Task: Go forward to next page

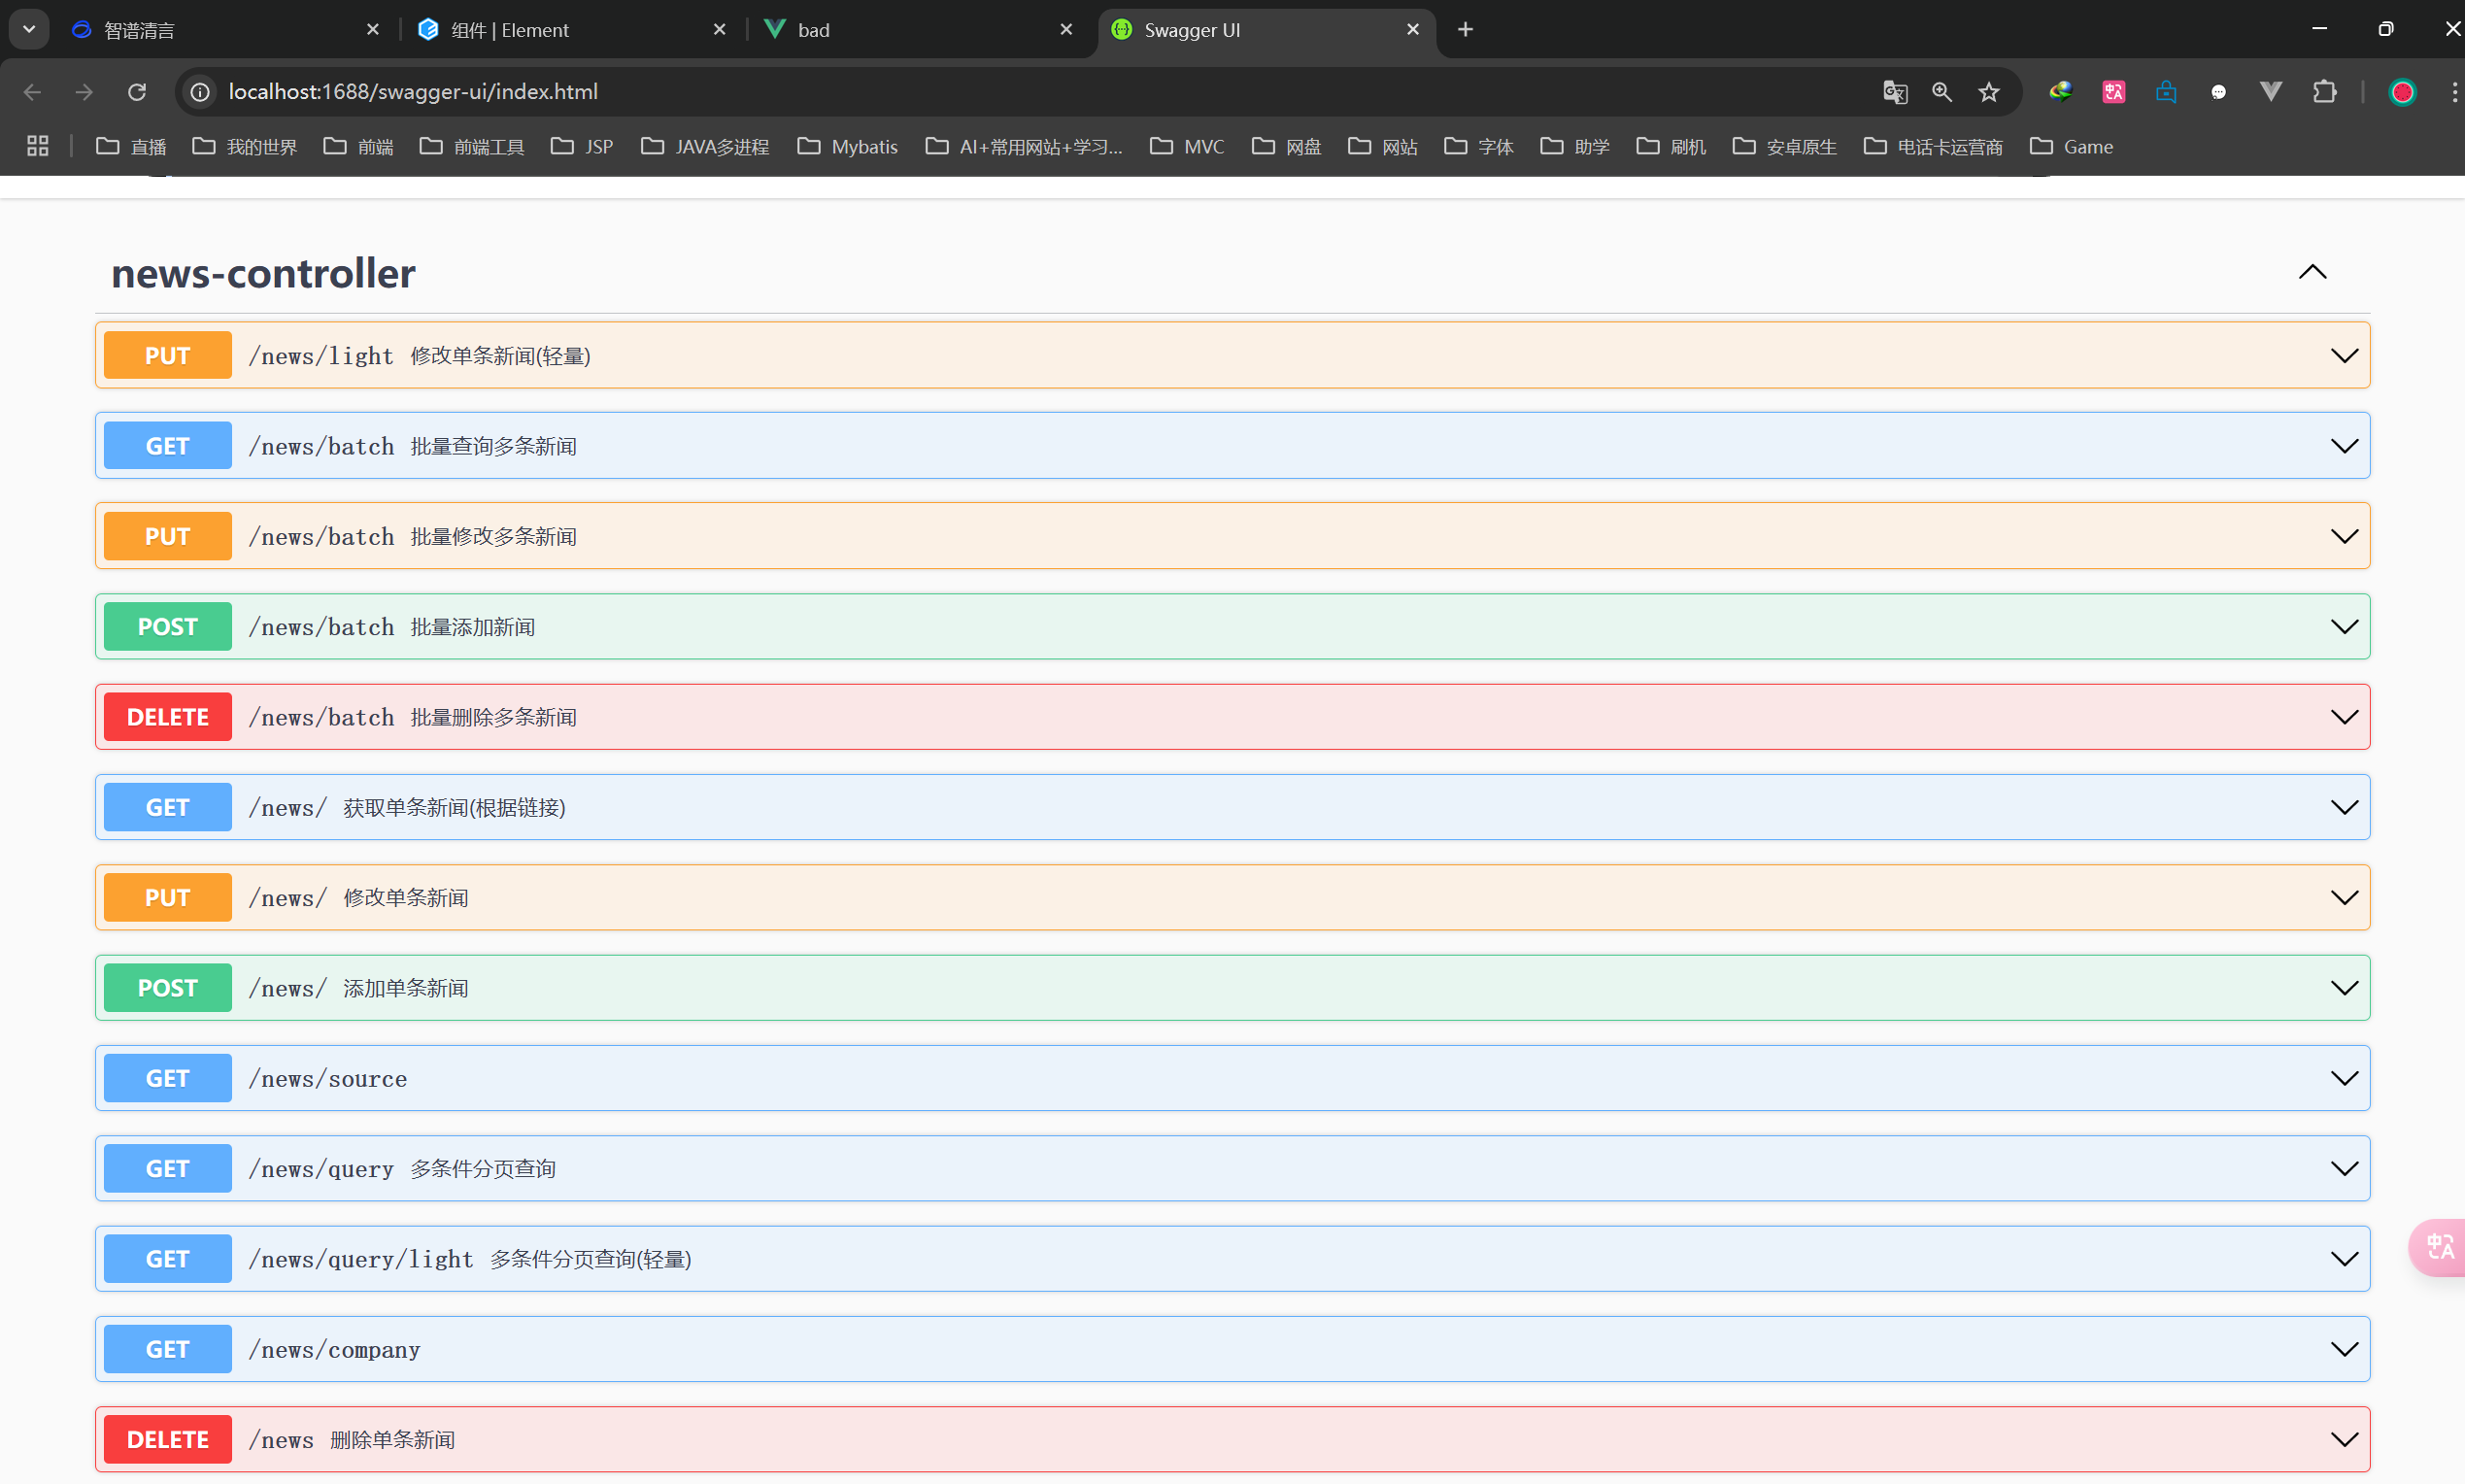Action: (84, 92)
